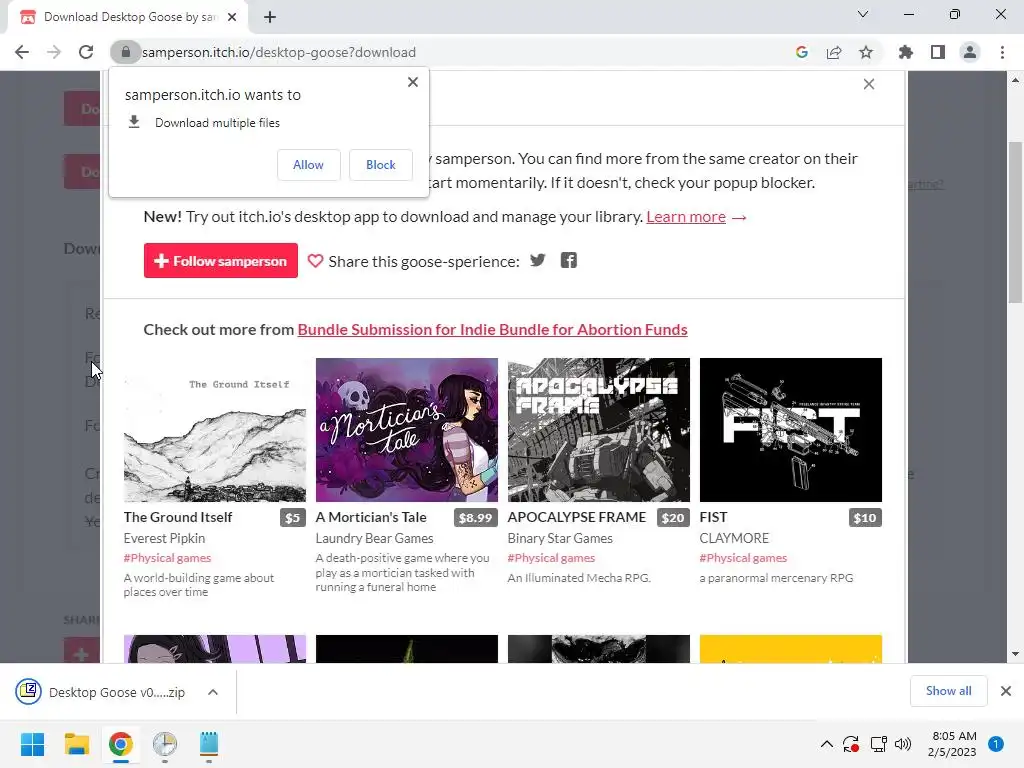Click The Ground Itself title link
Screen dimensions: 1024x768
coord(178,517)
